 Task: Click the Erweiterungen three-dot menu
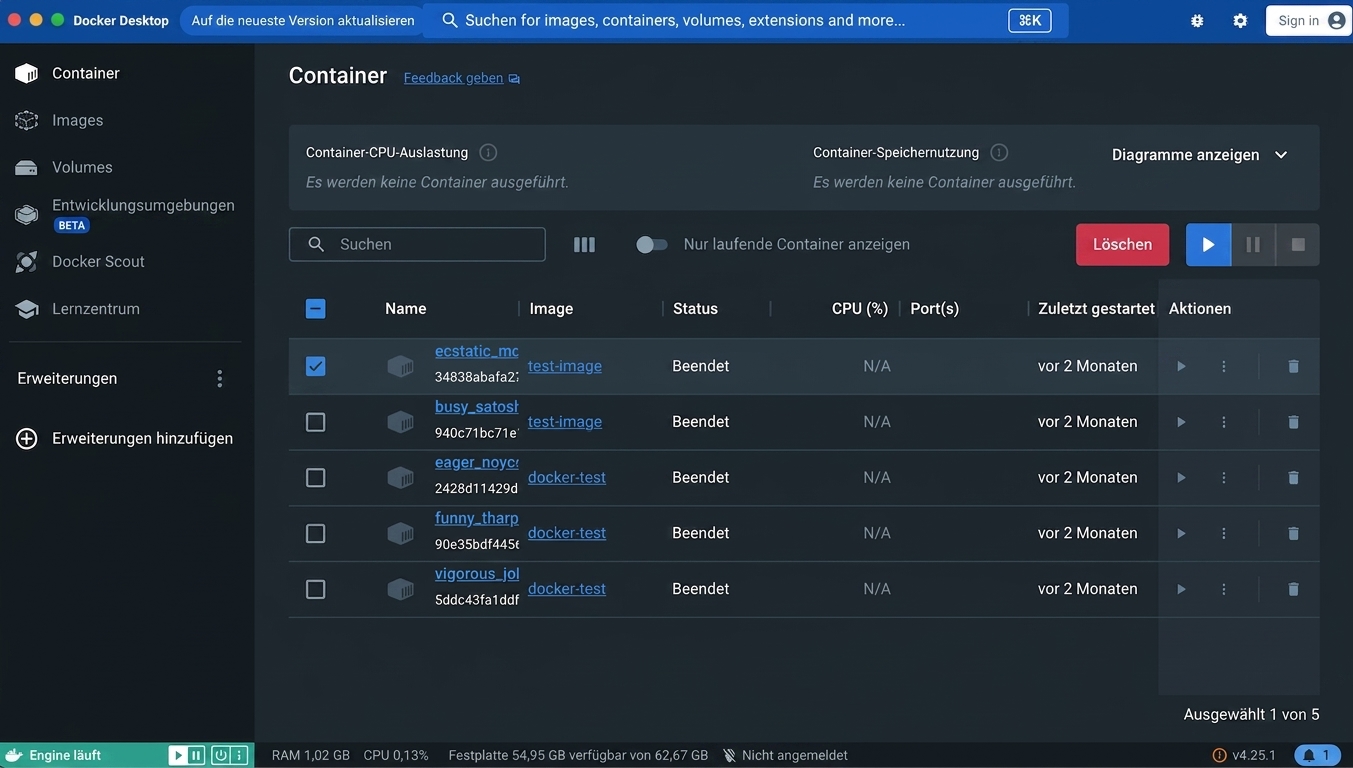(x=220, y=378)
